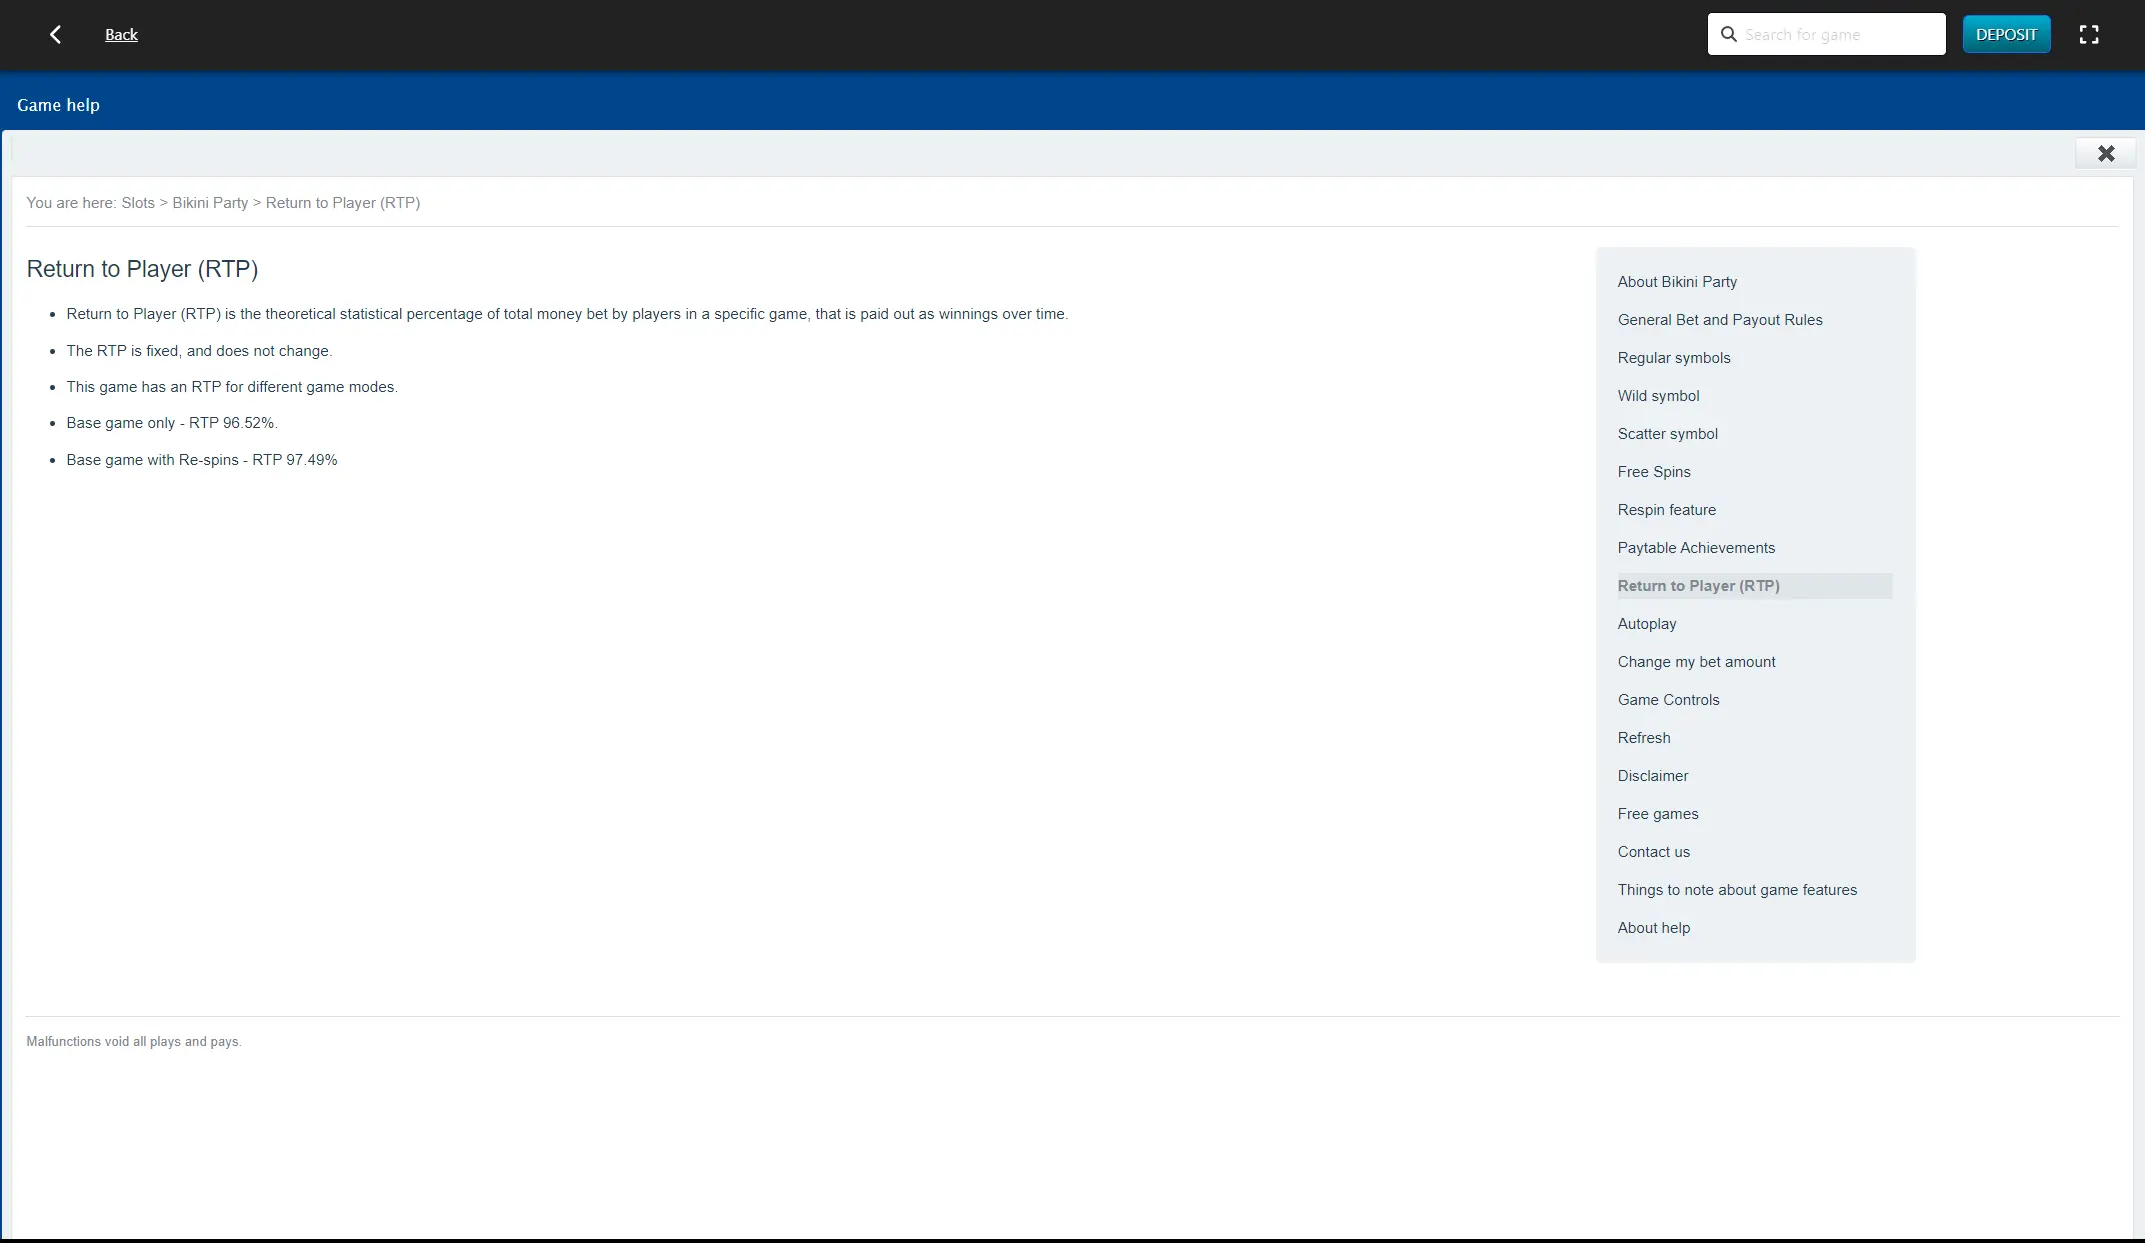The height and width of the screenshot is (1243, 2145).
Task: Focus the Search for game field
Action: pyautogui.click(x=1826, y=34)
